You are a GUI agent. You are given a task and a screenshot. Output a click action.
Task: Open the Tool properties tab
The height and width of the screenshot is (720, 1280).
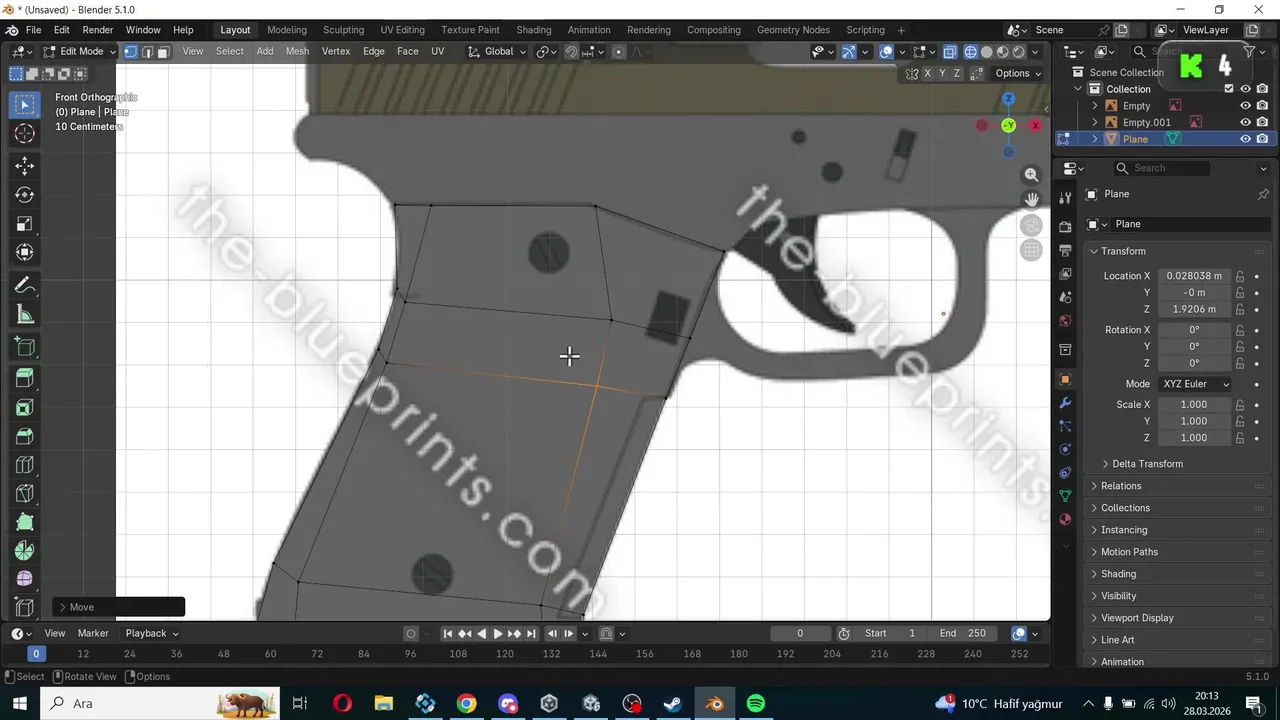coord(1065,198)
